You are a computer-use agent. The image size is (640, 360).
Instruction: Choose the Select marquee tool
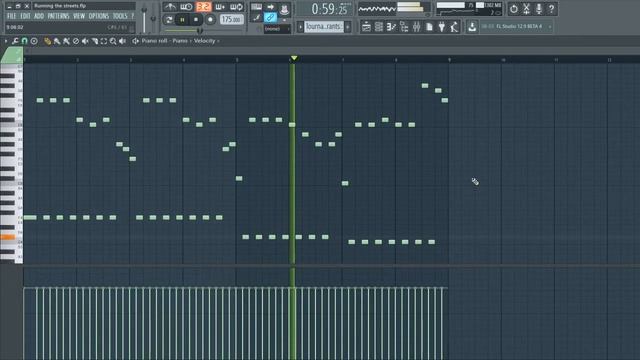(104, 41)
